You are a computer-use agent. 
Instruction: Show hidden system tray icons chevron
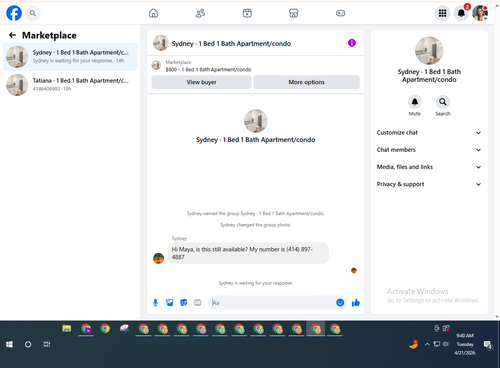(427, 344)
